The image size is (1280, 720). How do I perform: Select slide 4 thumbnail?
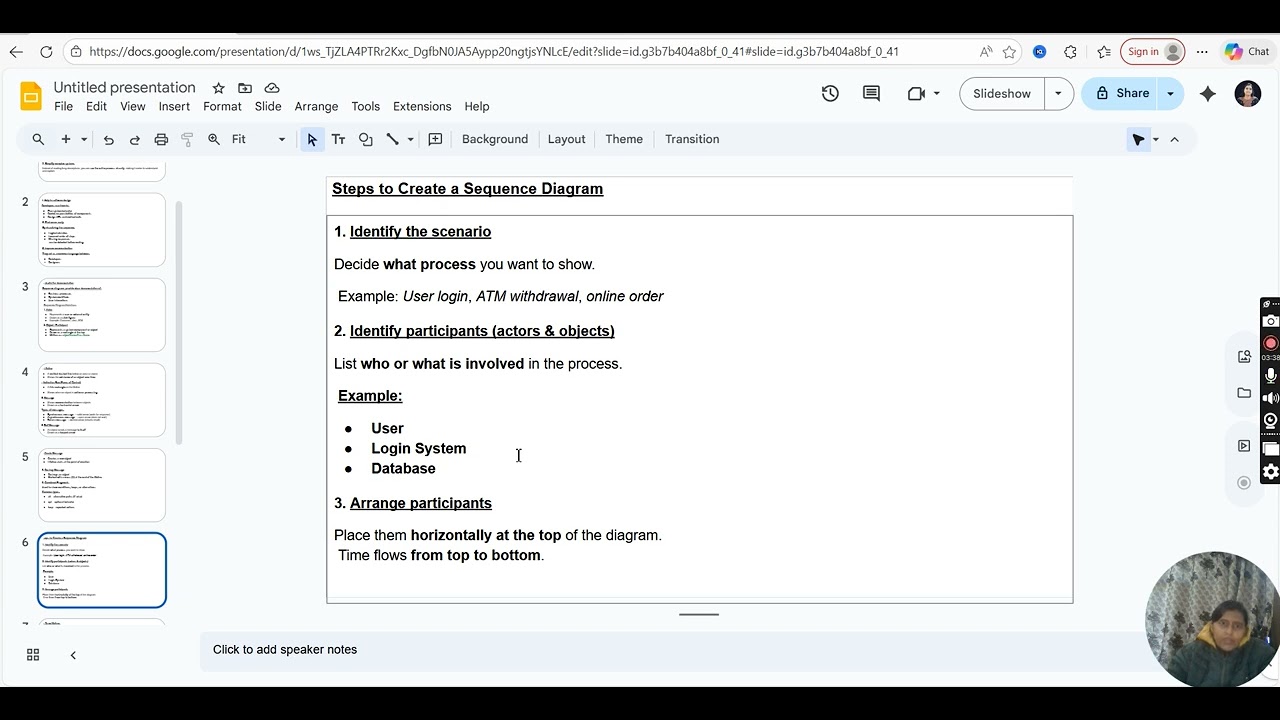click(x=102, y=400)
